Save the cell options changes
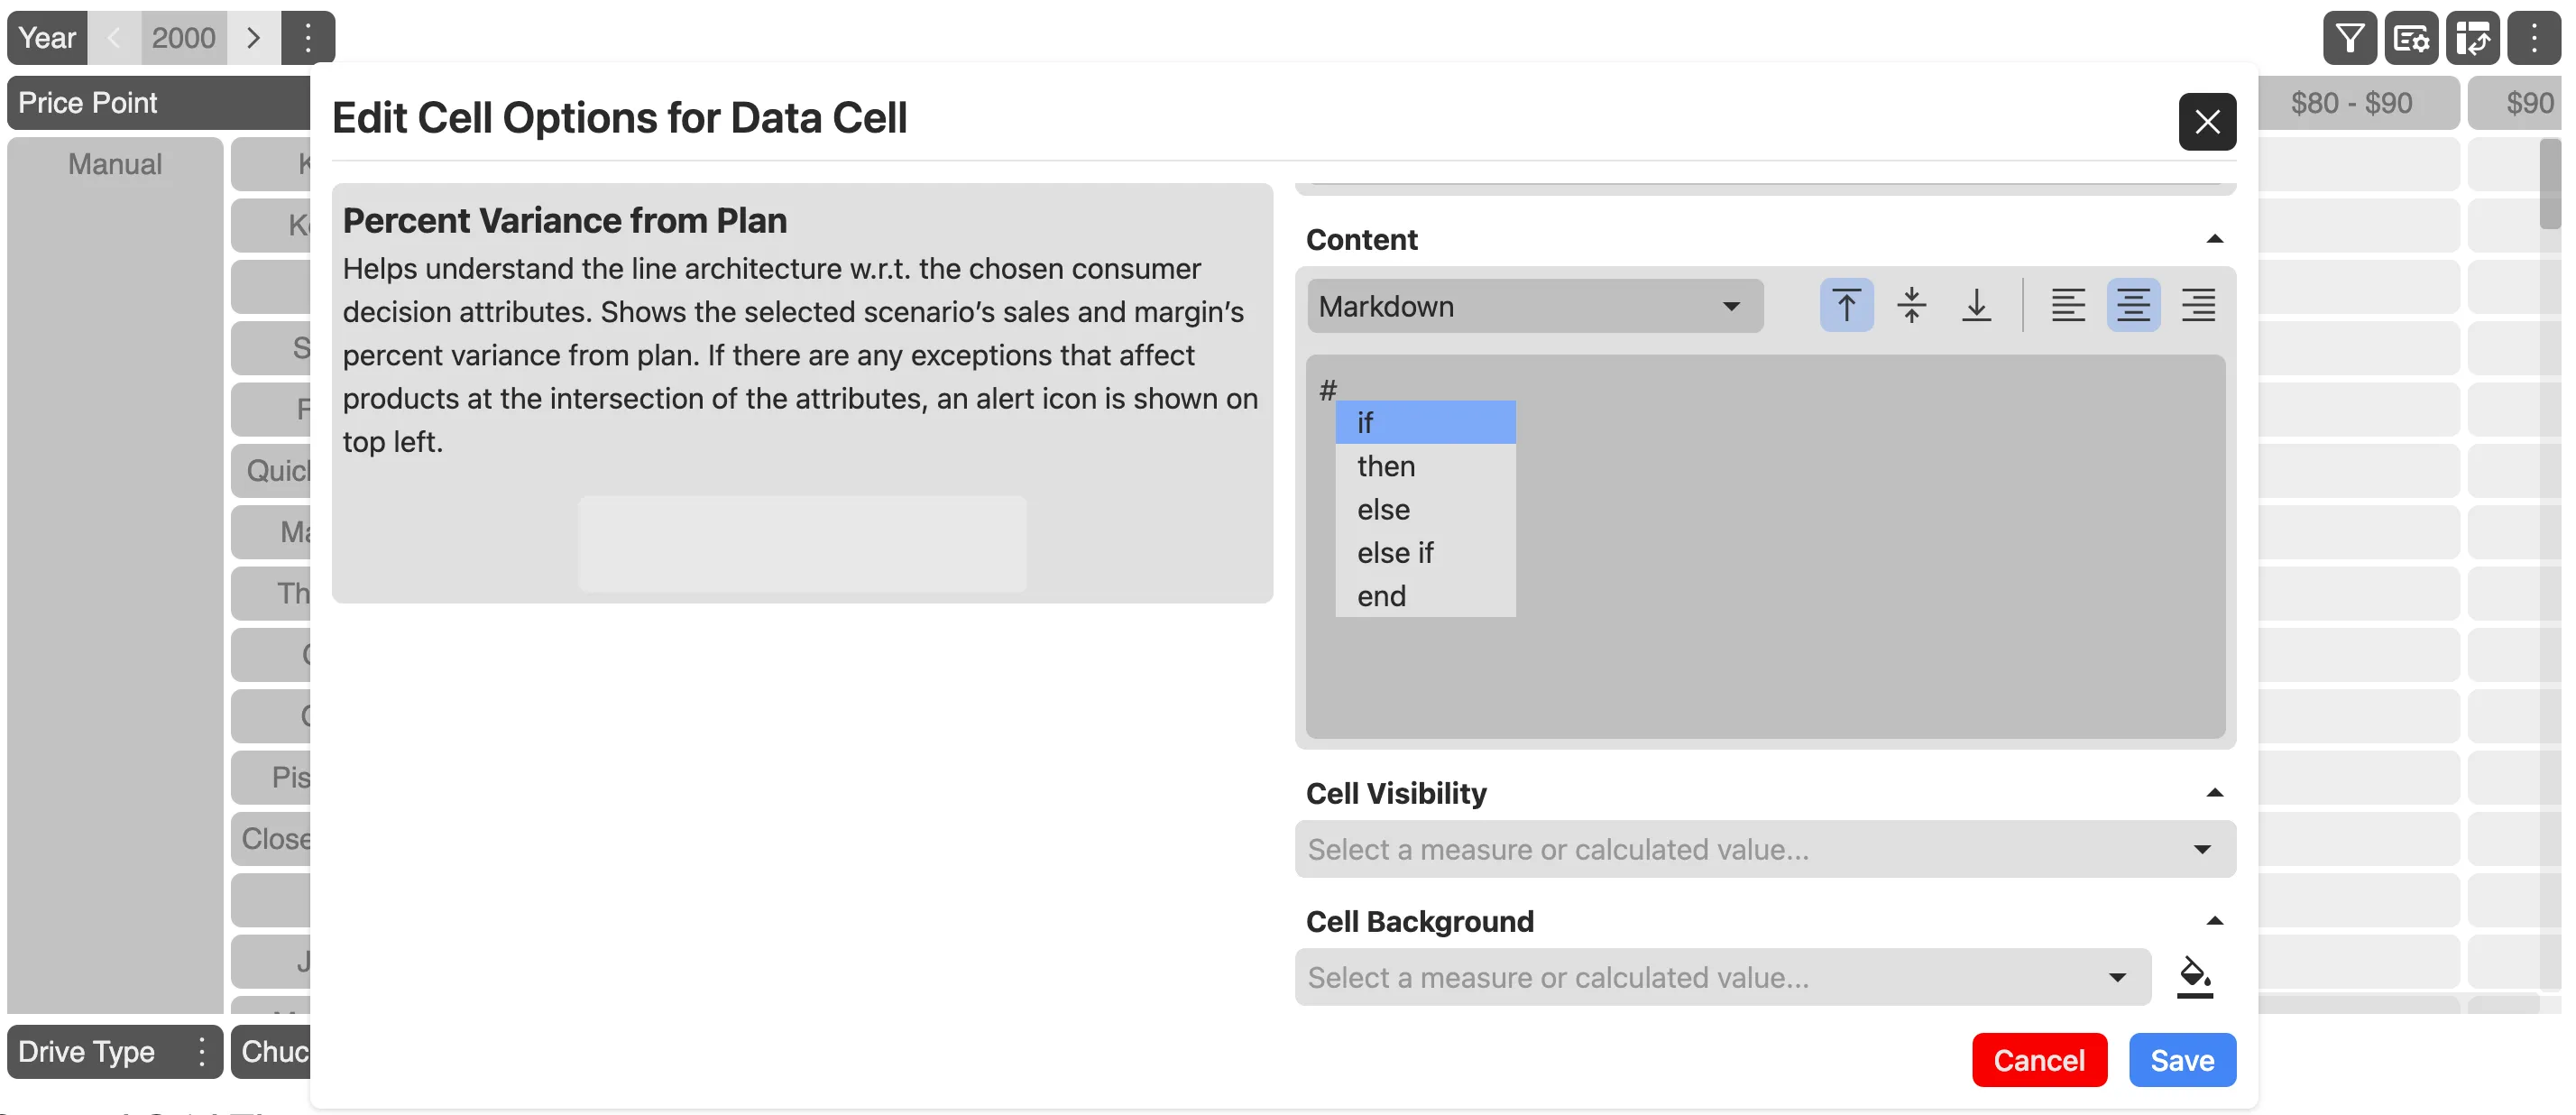Screen dimensions: 2576x1115 pyautogui.click(x=2182, y=1059)
